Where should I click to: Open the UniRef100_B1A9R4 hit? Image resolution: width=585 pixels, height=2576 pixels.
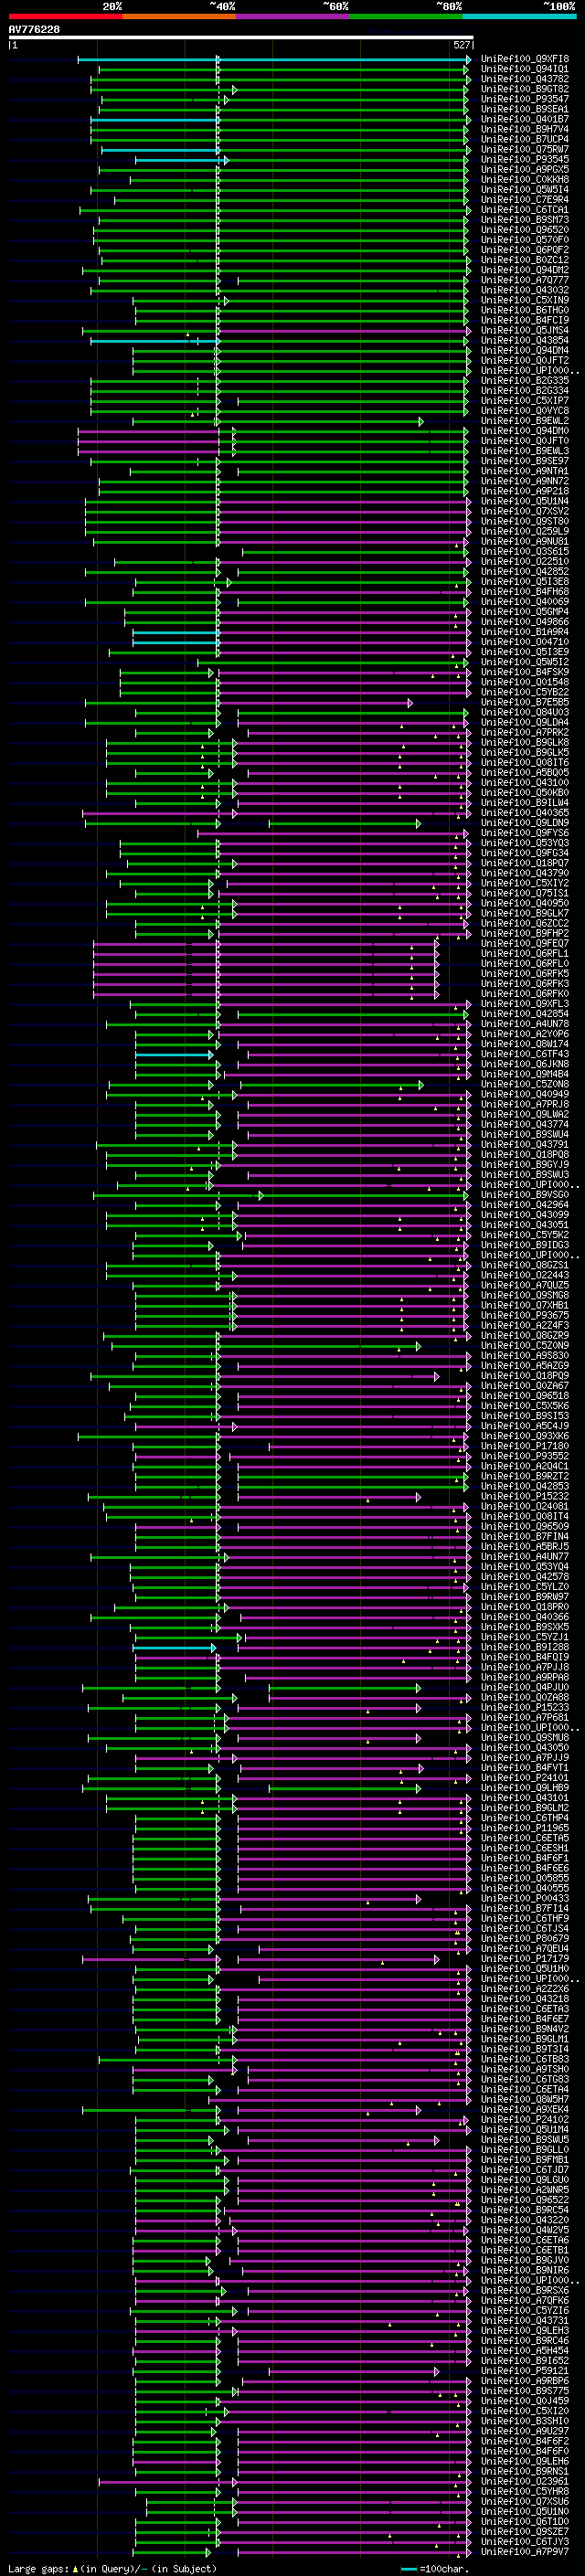click(x=525, y=632)
